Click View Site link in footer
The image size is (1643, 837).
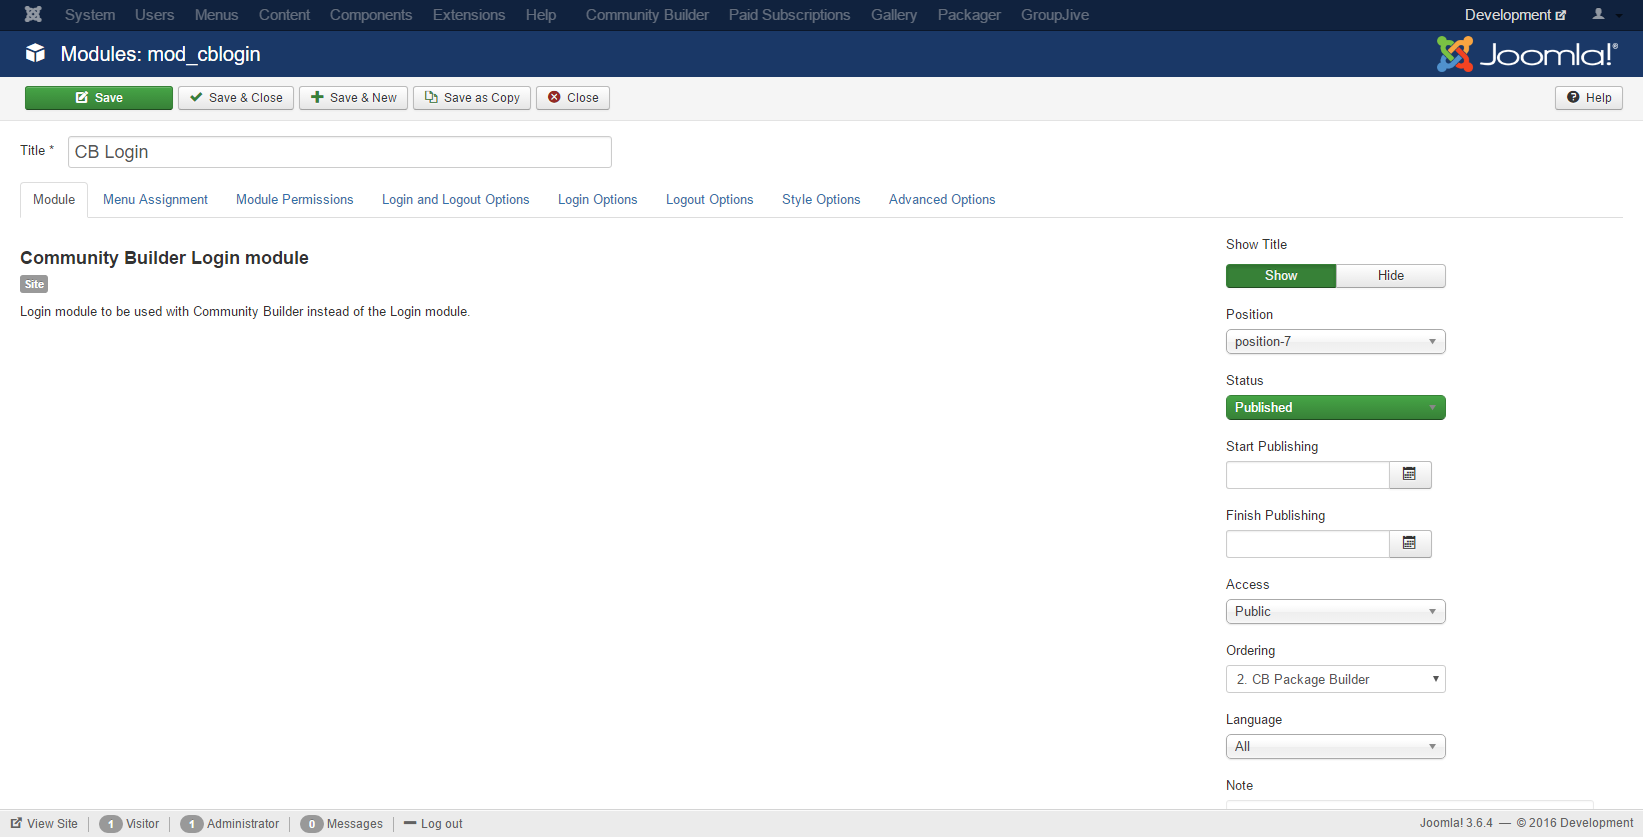coord(44,824)
